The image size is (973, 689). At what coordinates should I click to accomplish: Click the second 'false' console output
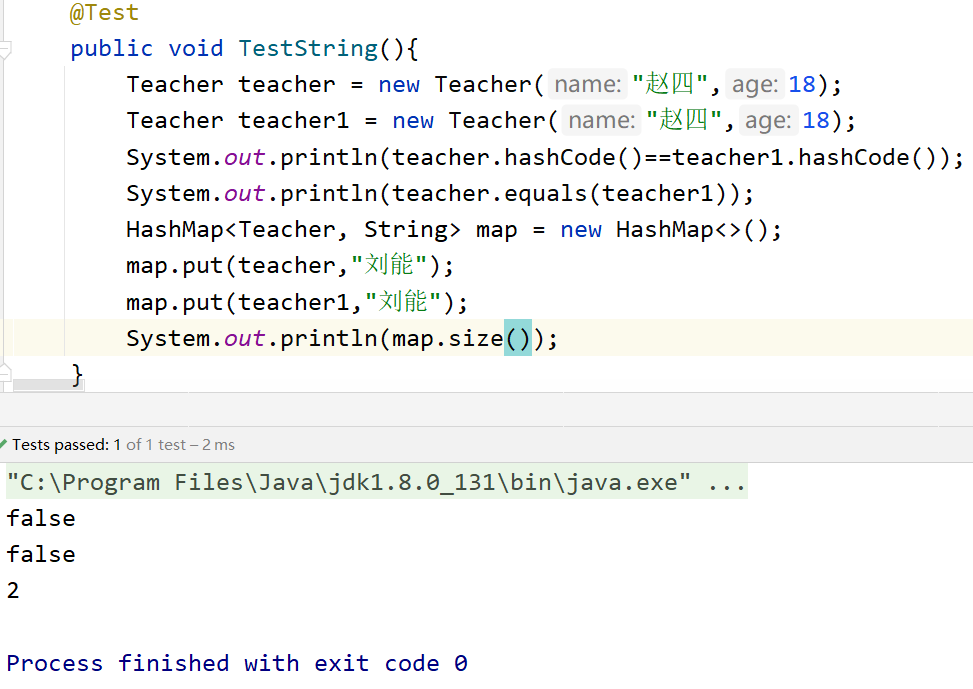(x=41, y=554)
